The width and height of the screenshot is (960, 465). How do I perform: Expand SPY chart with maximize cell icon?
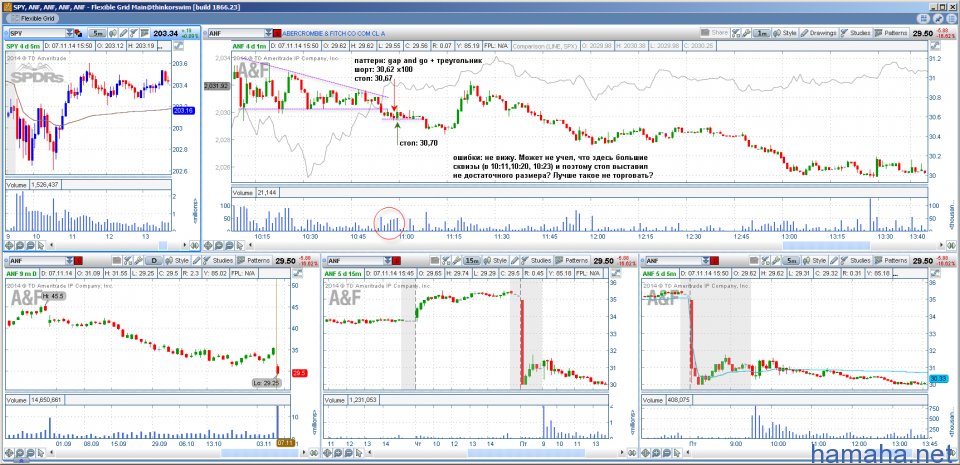click(x=179, y=45)
